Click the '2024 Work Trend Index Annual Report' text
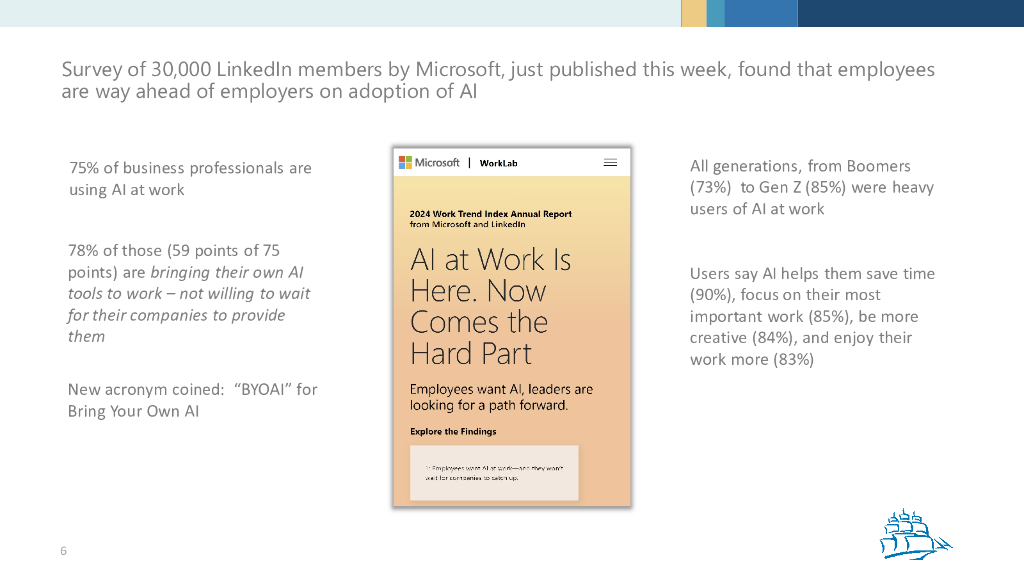 490,214
